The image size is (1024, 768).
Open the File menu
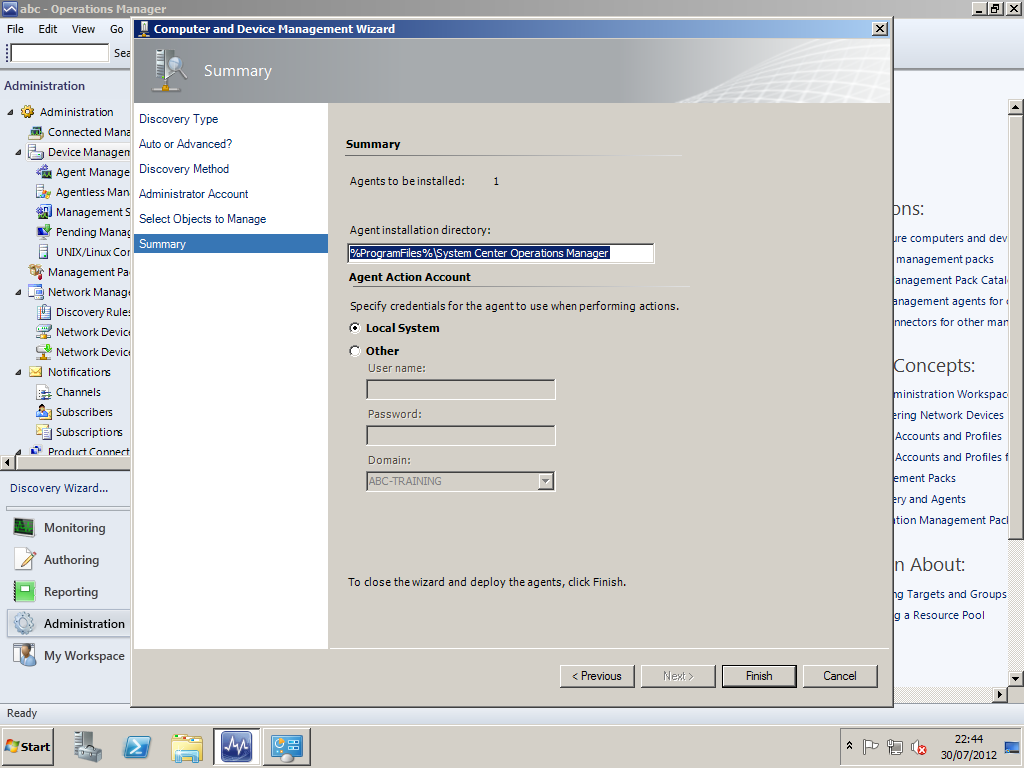15,29
